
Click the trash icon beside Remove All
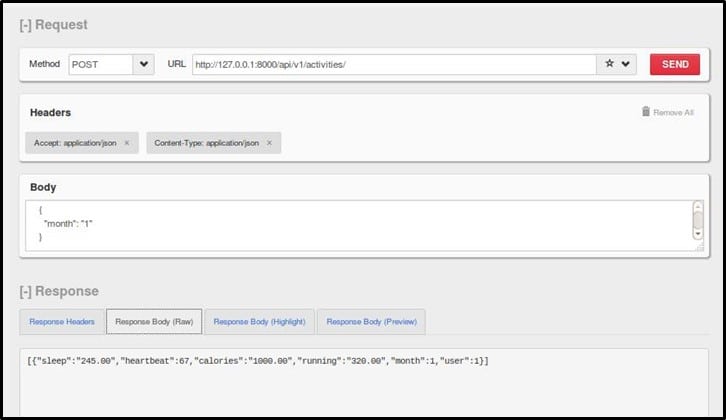646,112
